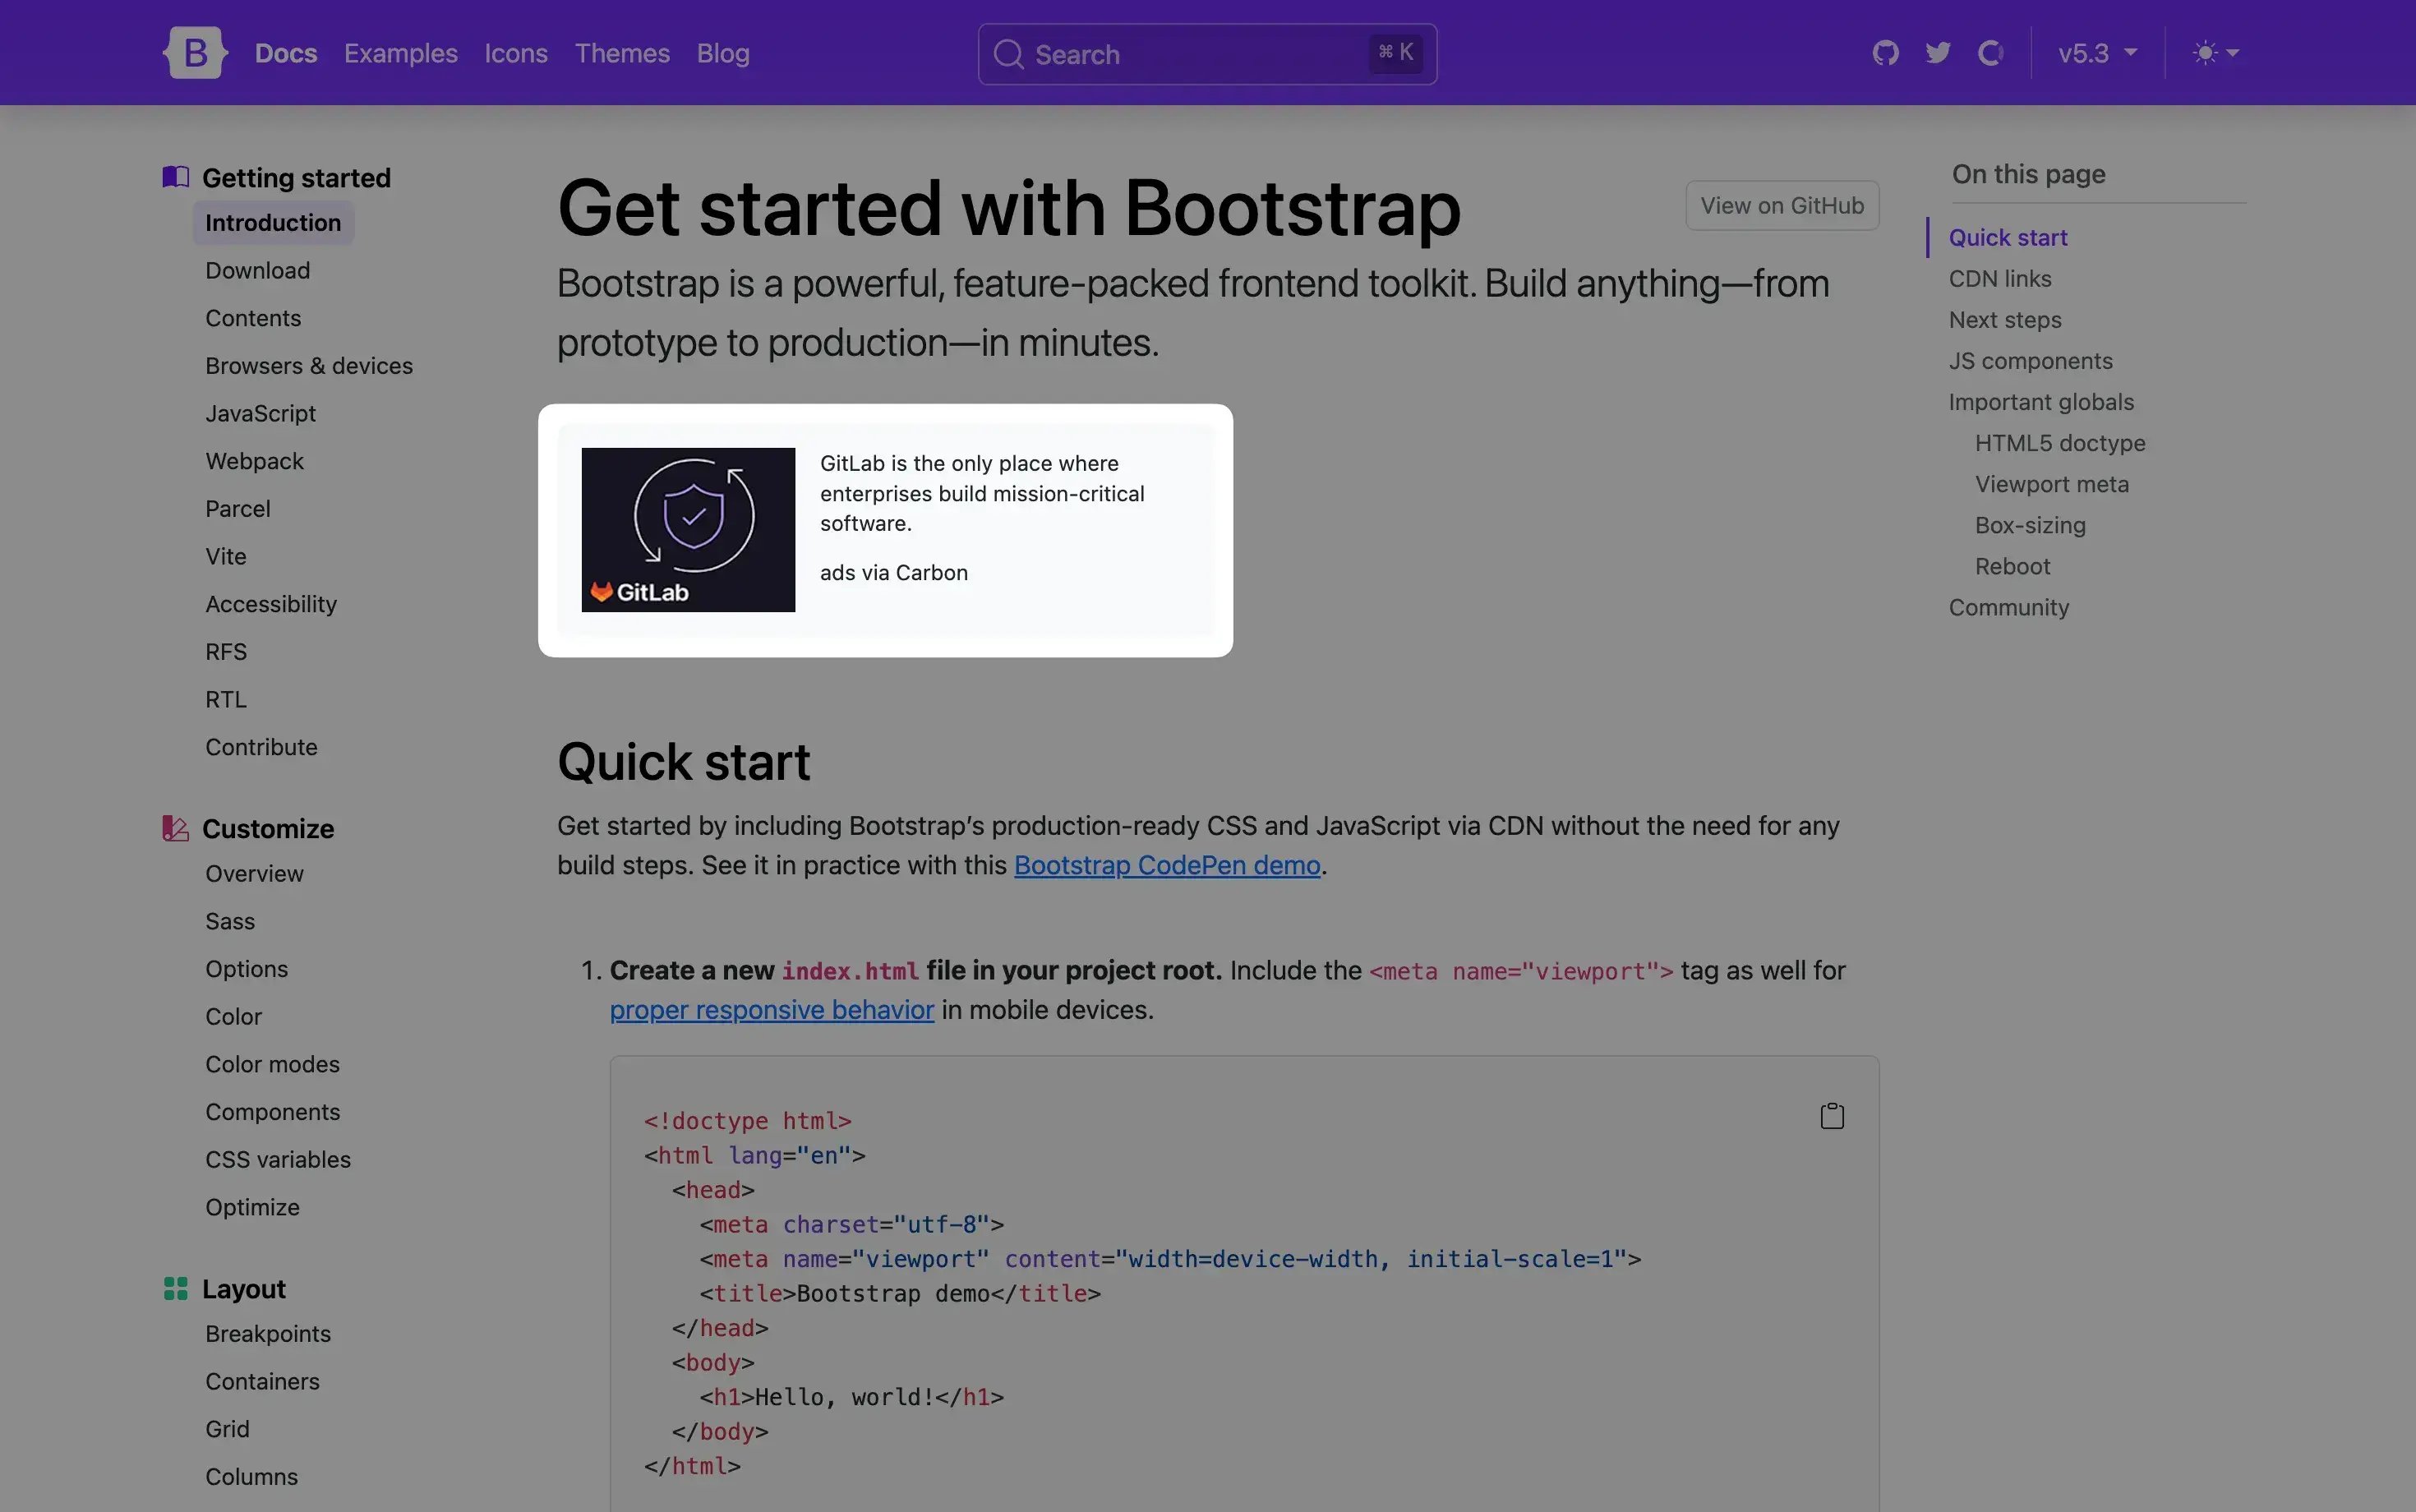Go to the Themes nav item

622,53
